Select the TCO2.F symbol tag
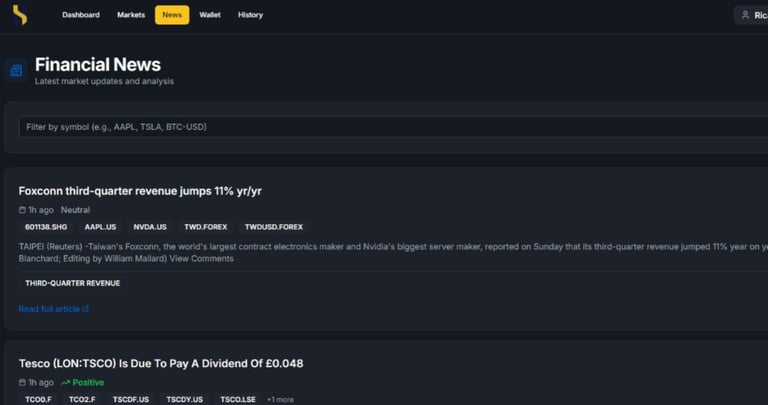 [82, 400]
